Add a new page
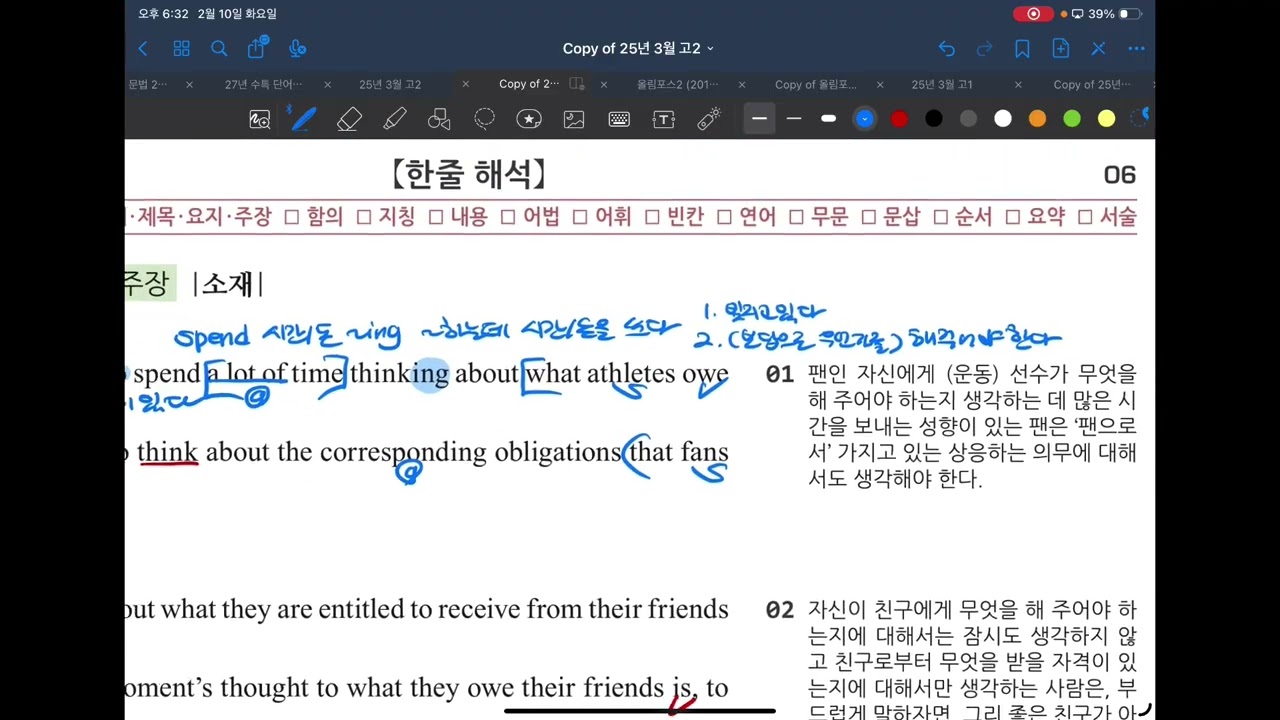Screen dimensions: 1280x720 coord(1060,48)
